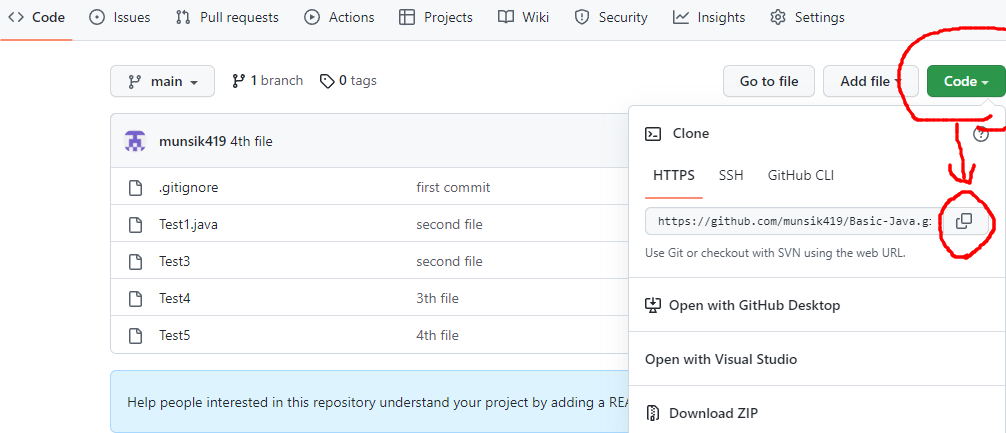Switch to the Actions tab
Image resolution: width=1006 pixels, height=433 pixels.
[x=339, y=17]
